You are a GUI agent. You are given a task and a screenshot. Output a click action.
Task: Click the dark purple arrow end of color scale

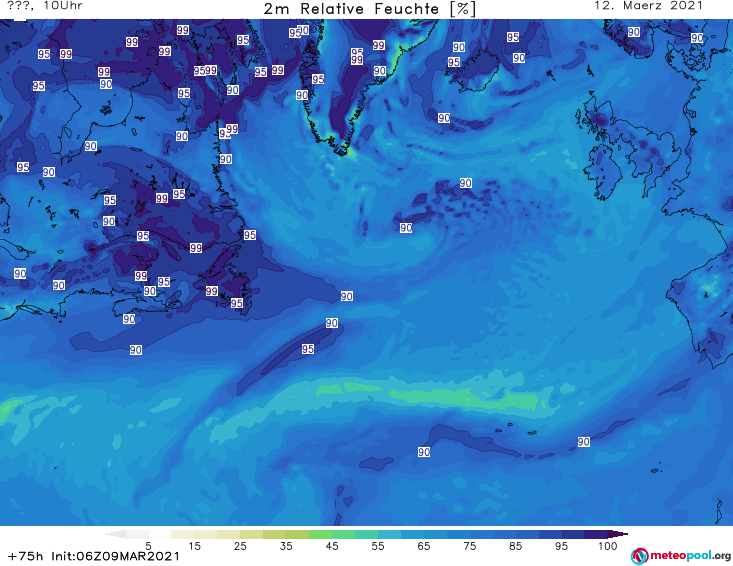(618, 534)
